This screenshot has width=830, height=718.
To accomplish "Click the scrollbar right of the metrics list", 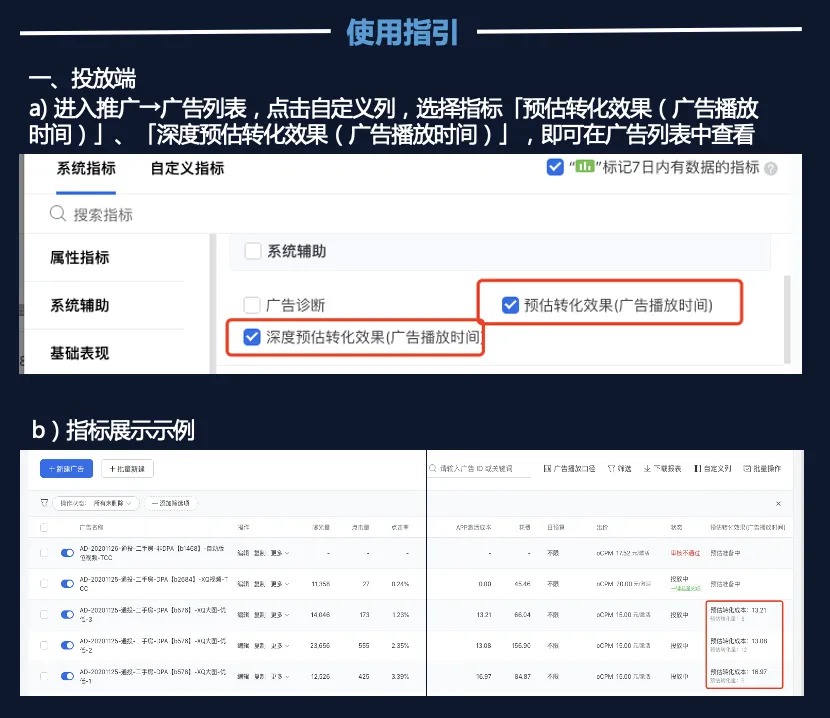I will click(787, 319).
